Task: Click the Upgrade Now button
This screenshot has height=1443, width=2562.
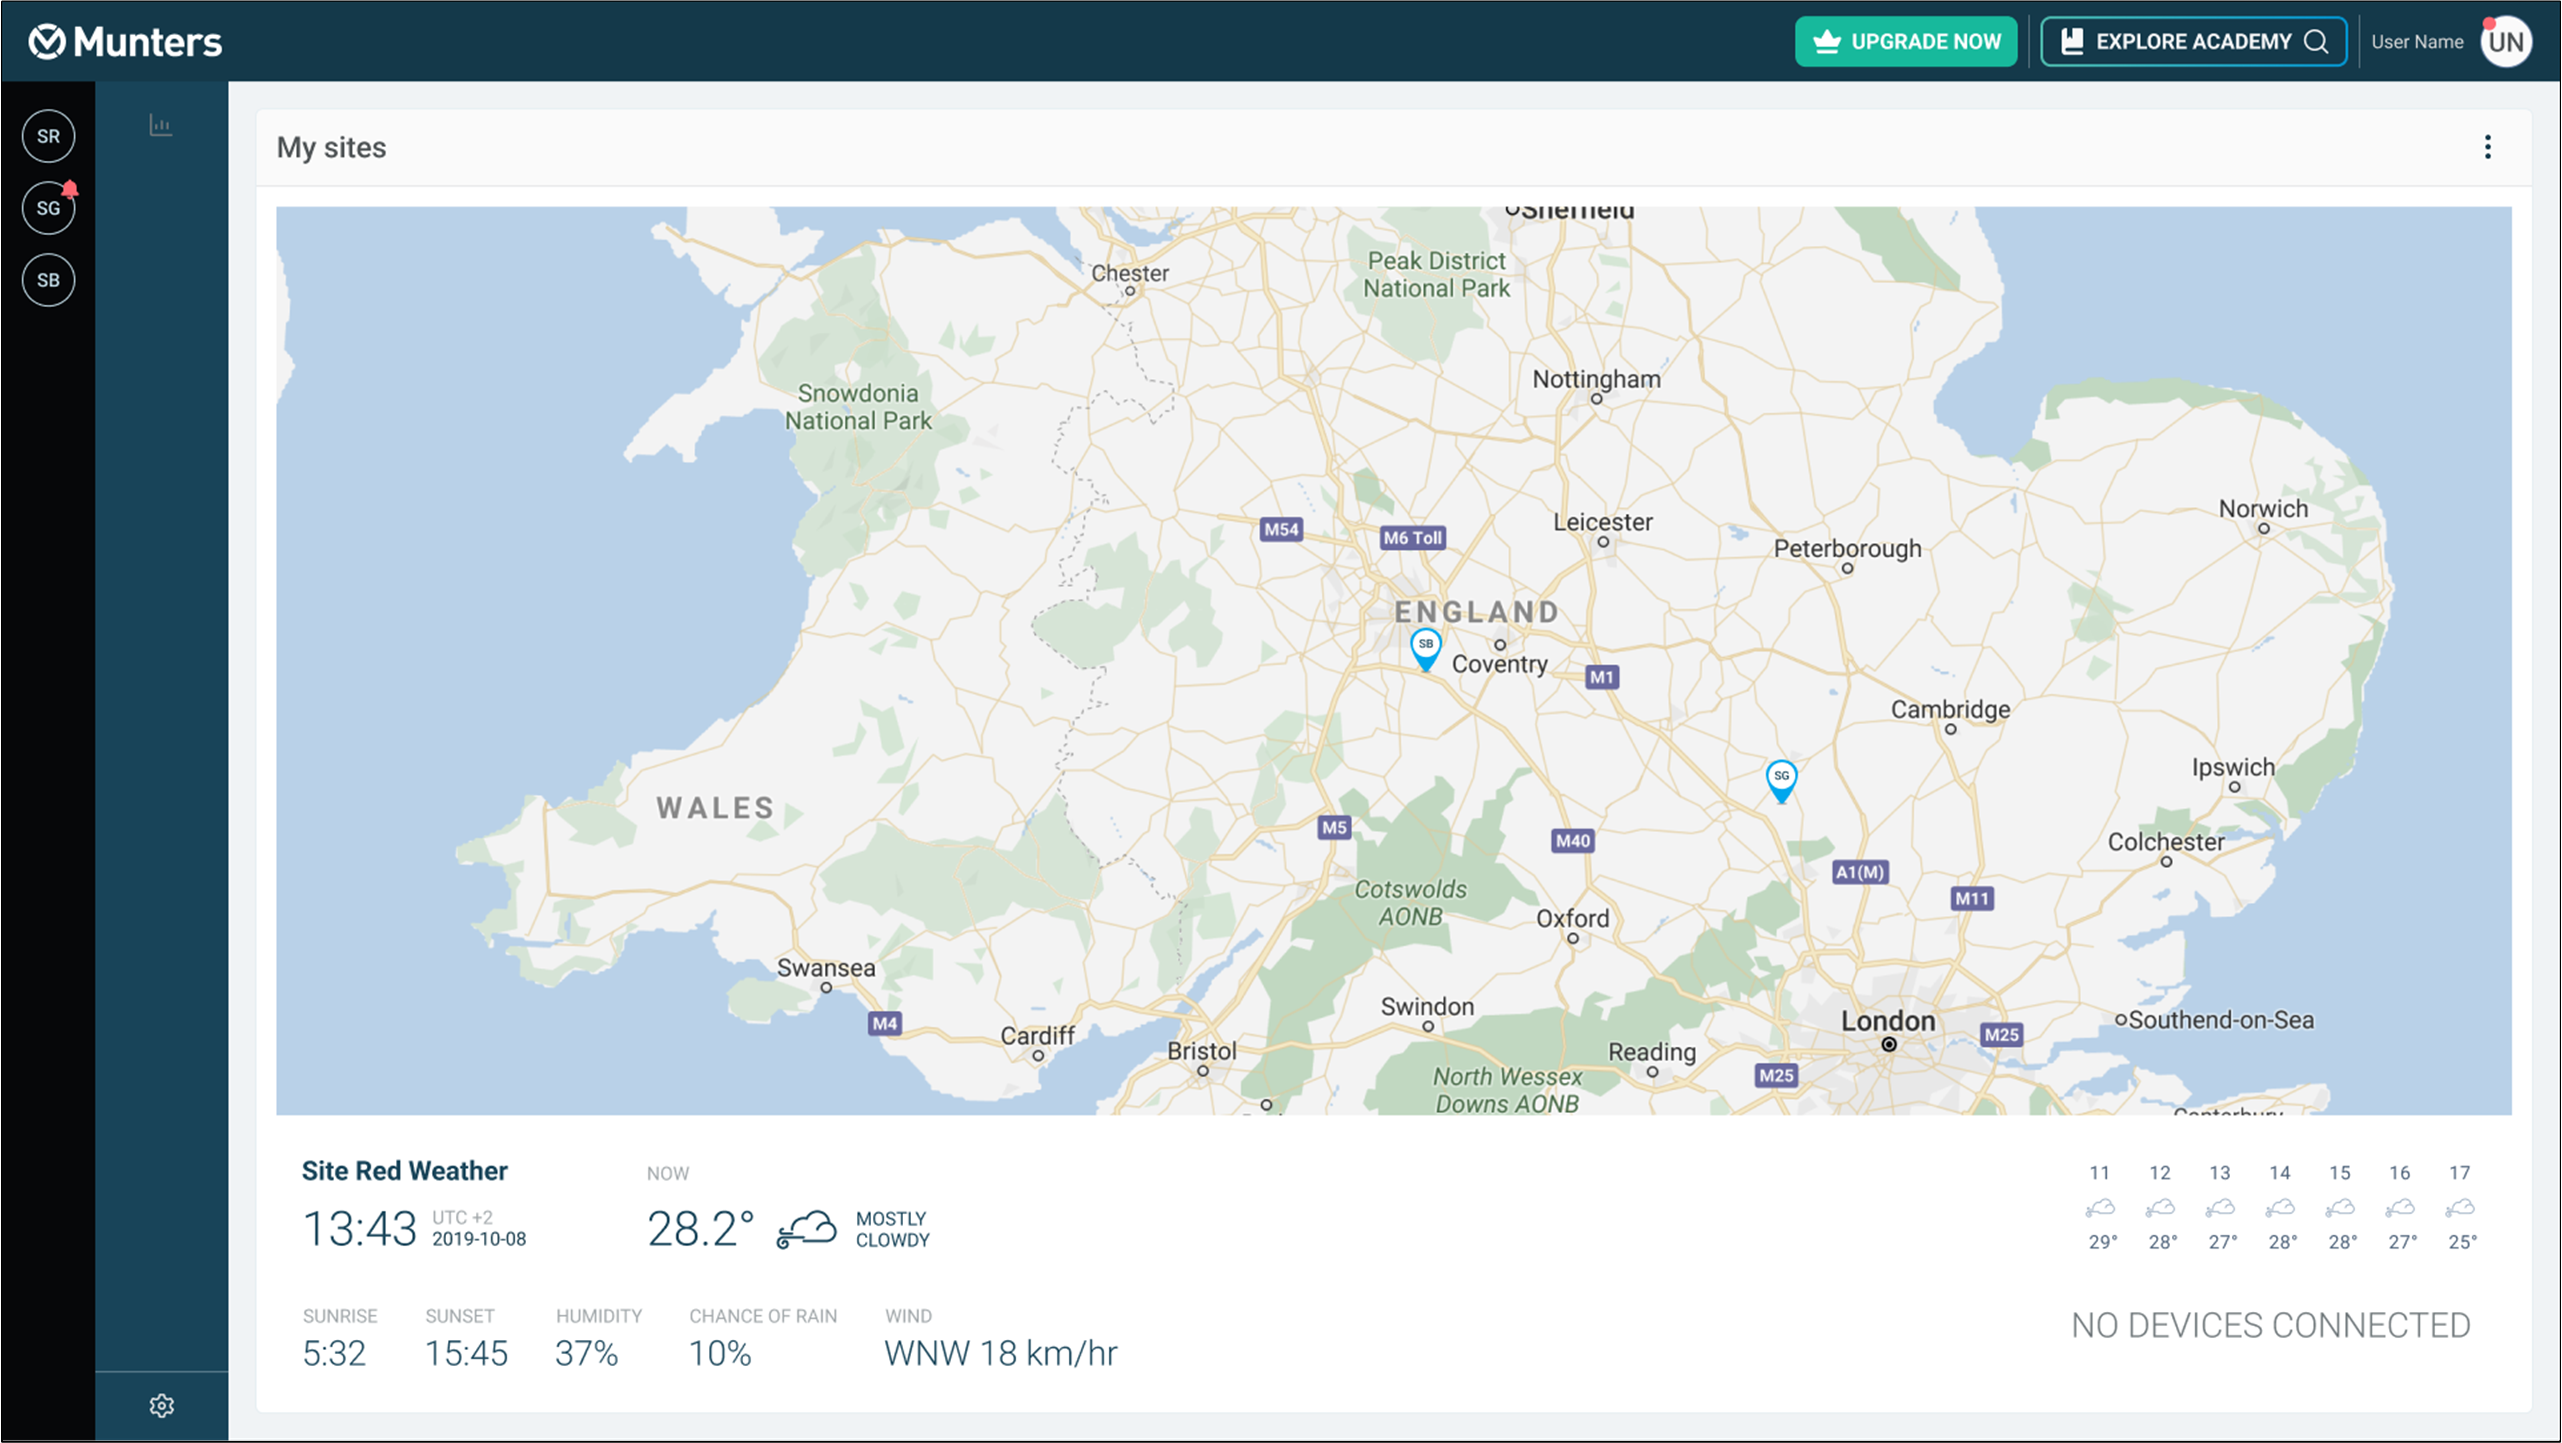Action: [1905, 42]
